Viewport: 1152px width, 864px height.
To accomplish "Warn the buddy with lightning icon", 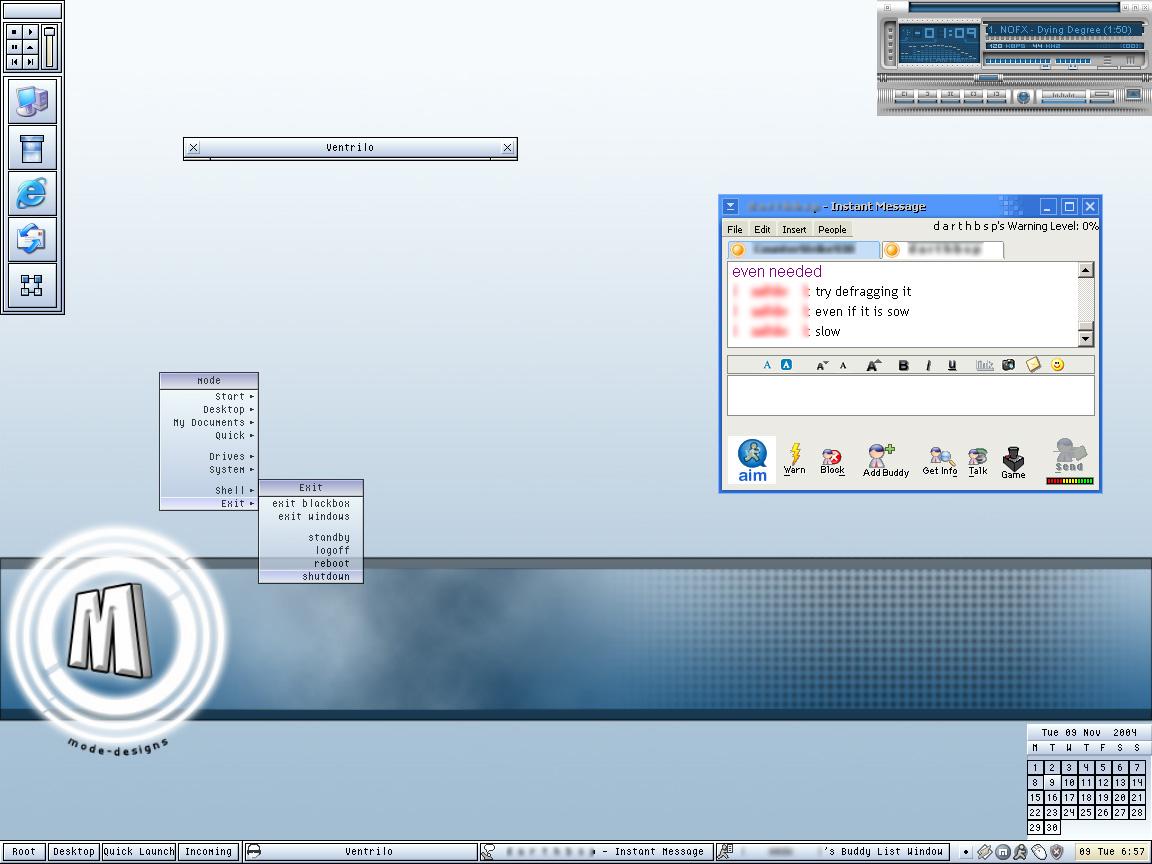I will [794, 459].
